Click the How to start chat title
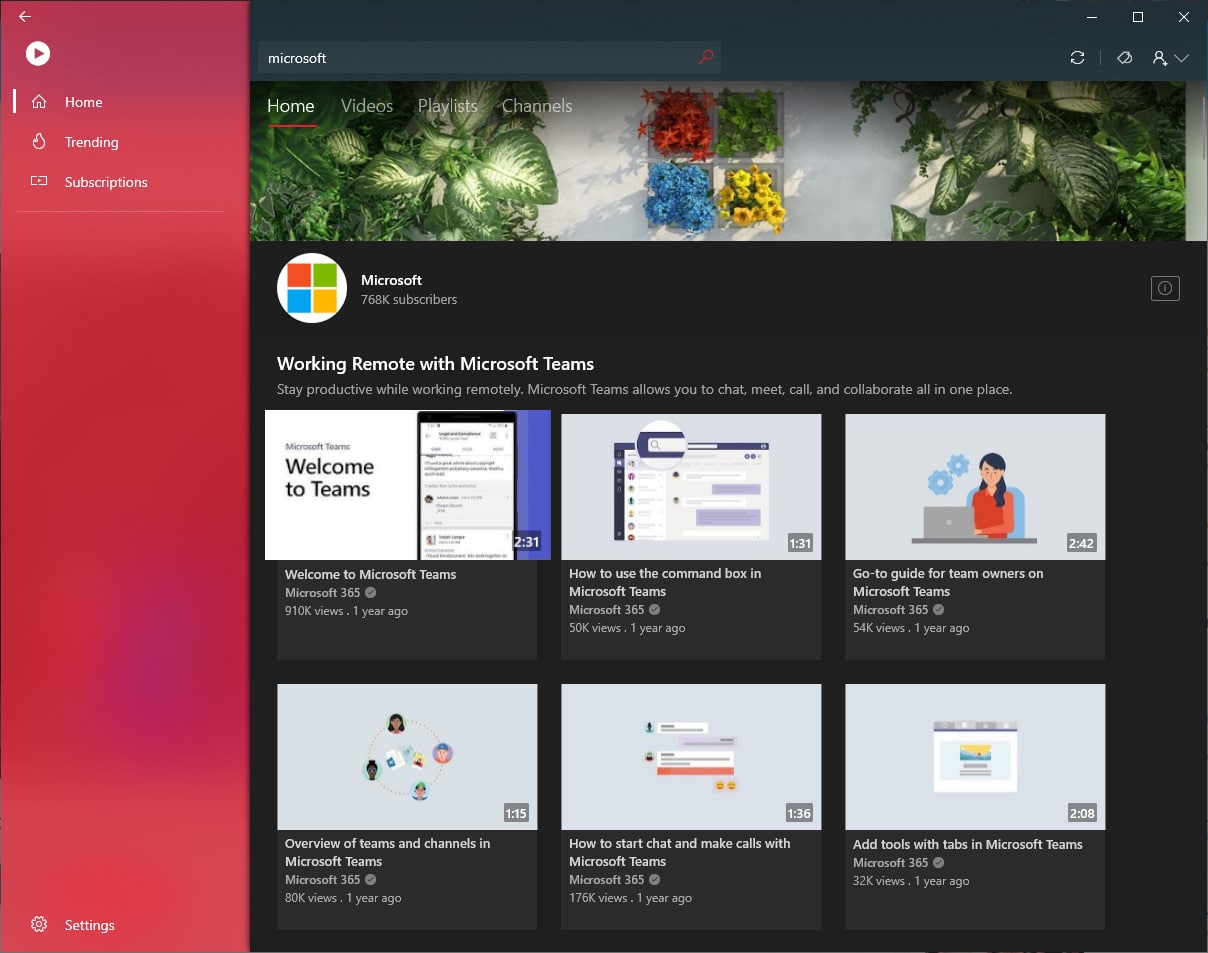Viewport: 1208px width, 953px height. coord(679,852)
